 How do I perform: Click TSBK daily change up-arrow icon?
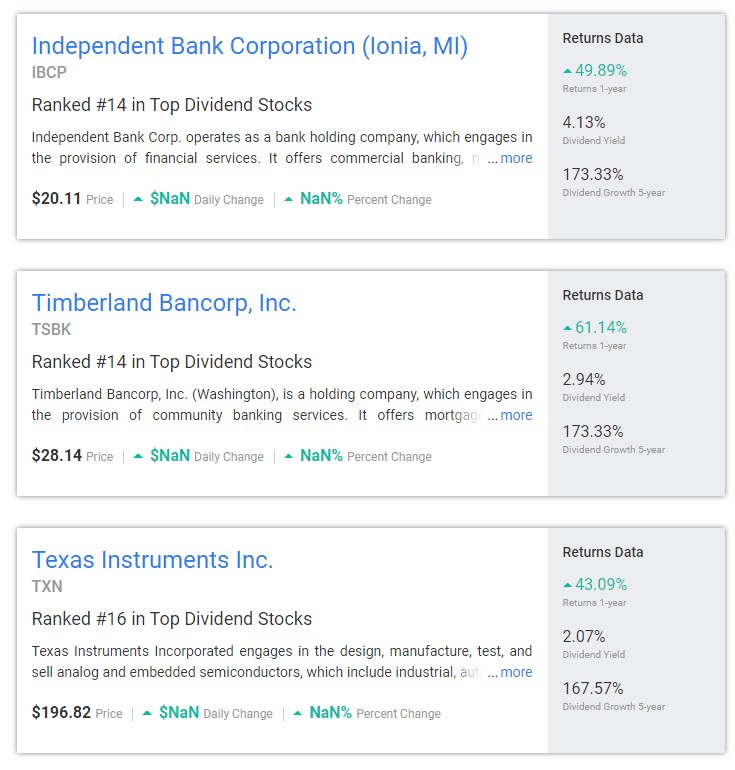138,456
